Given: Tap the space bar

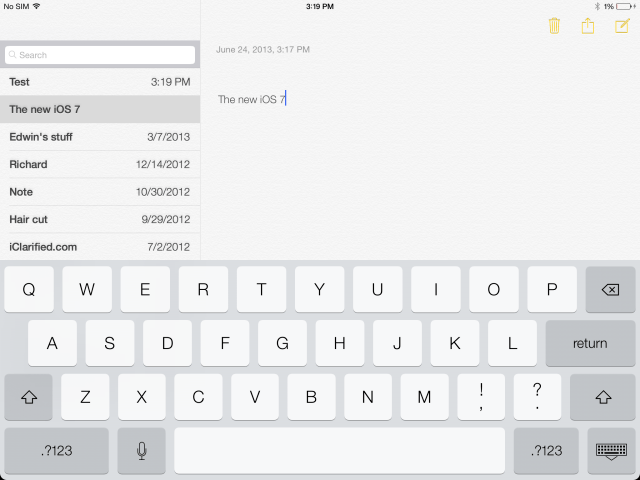Looking at the screenshot, I should click(340, 451).
